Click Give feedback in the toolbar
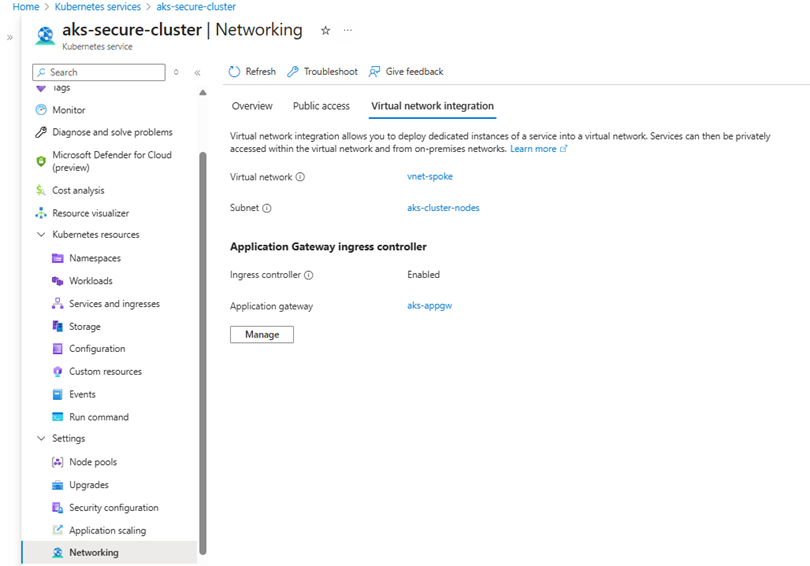Screen dimensions: 810x566 pyautogui.click(x=406, y=72)
